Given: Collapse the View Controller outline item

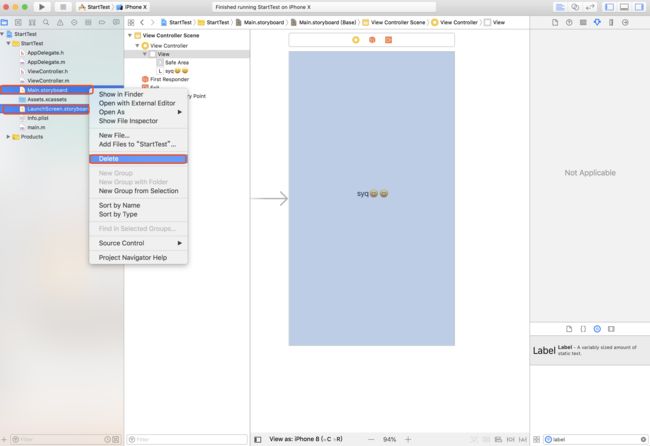Looking at the screenshot, I should tap(137, 46).
